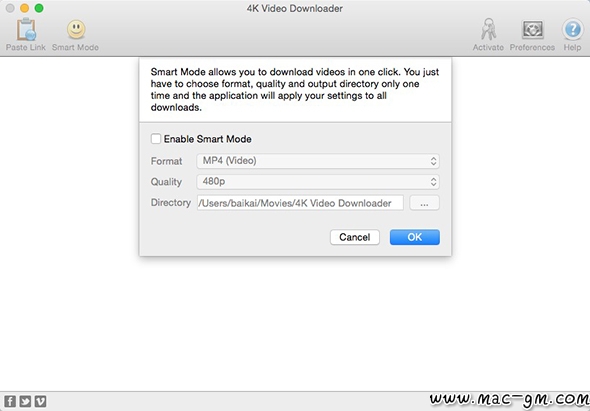Click the Quality dropdown arrow stepper

click(x=433, y=182)
